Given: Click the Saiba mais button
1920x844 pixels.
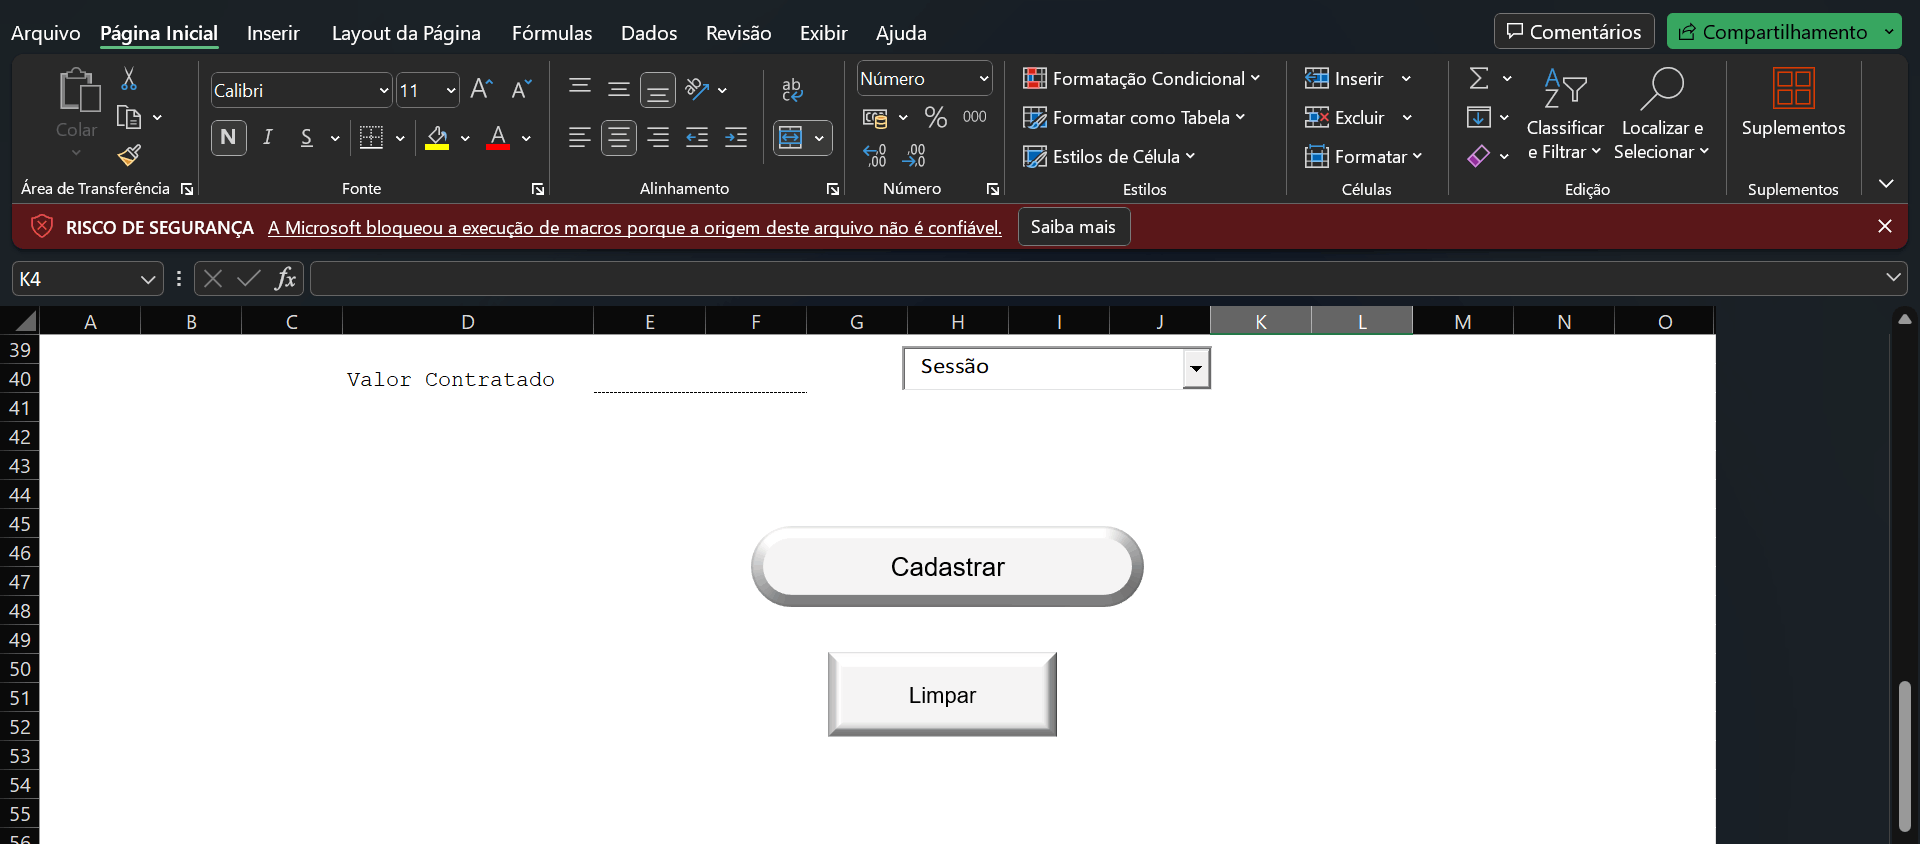Looking at the screenshot, I should pos(1074,227).
